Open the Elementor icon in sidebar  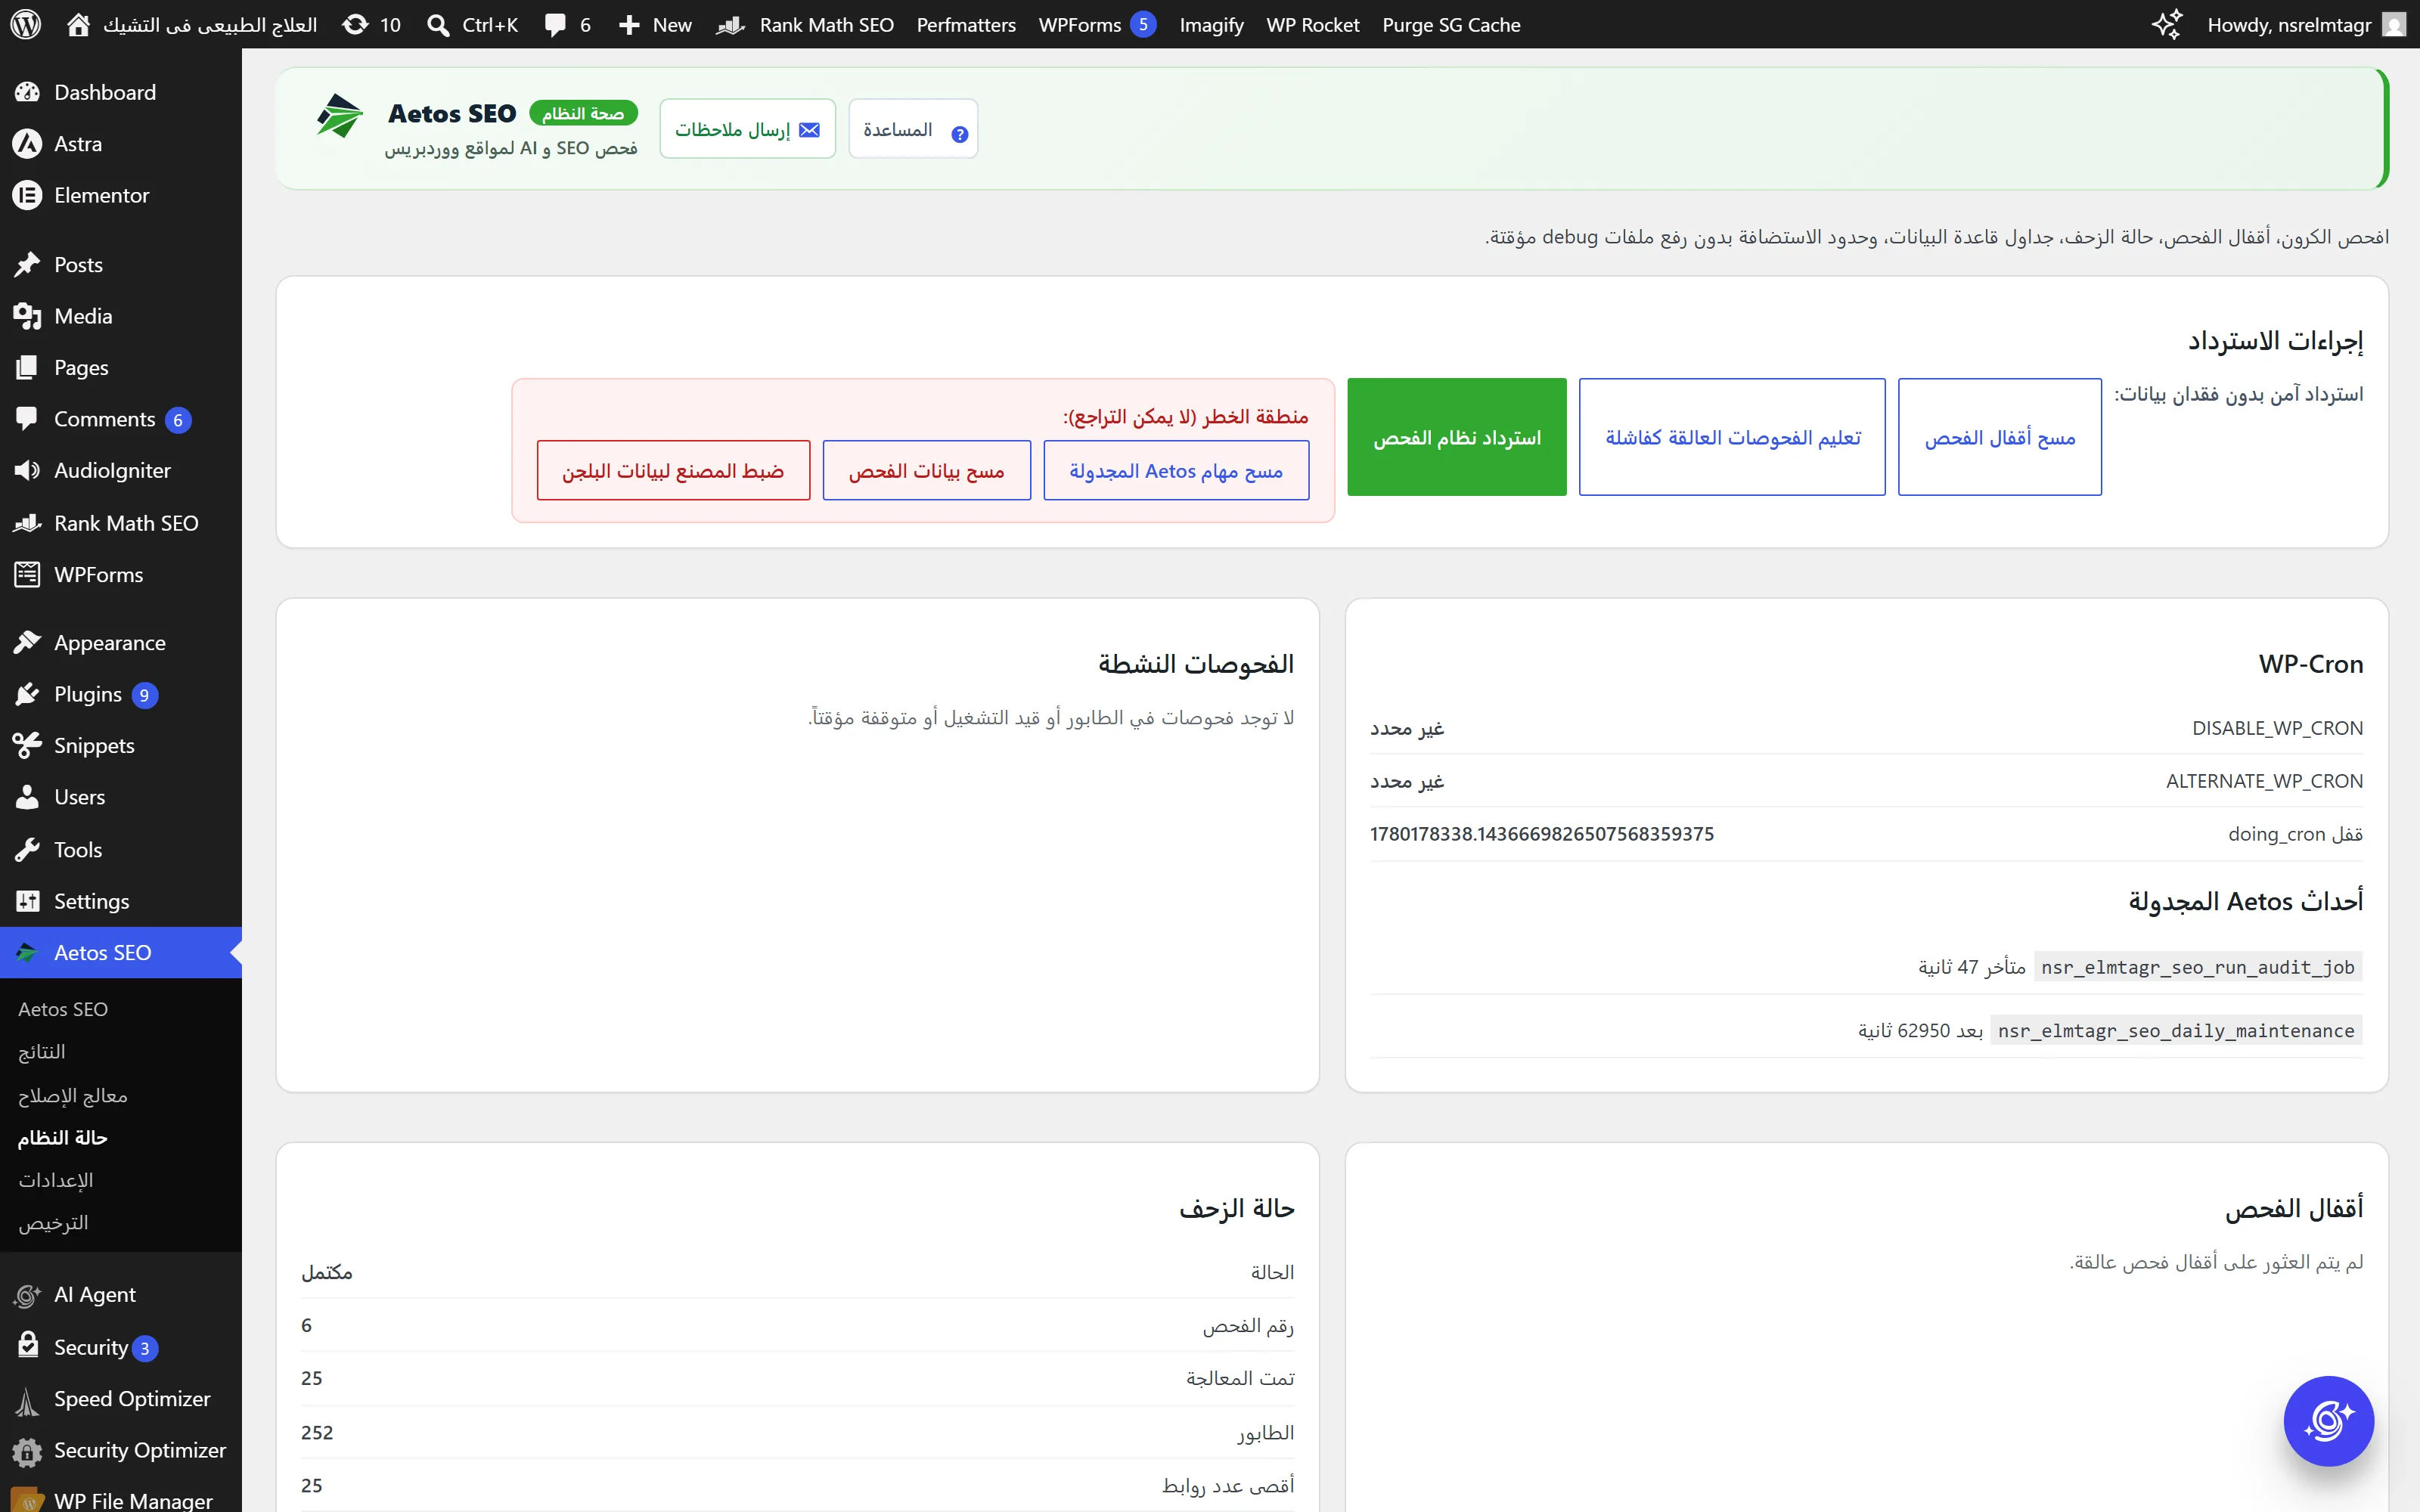(27, 195)
